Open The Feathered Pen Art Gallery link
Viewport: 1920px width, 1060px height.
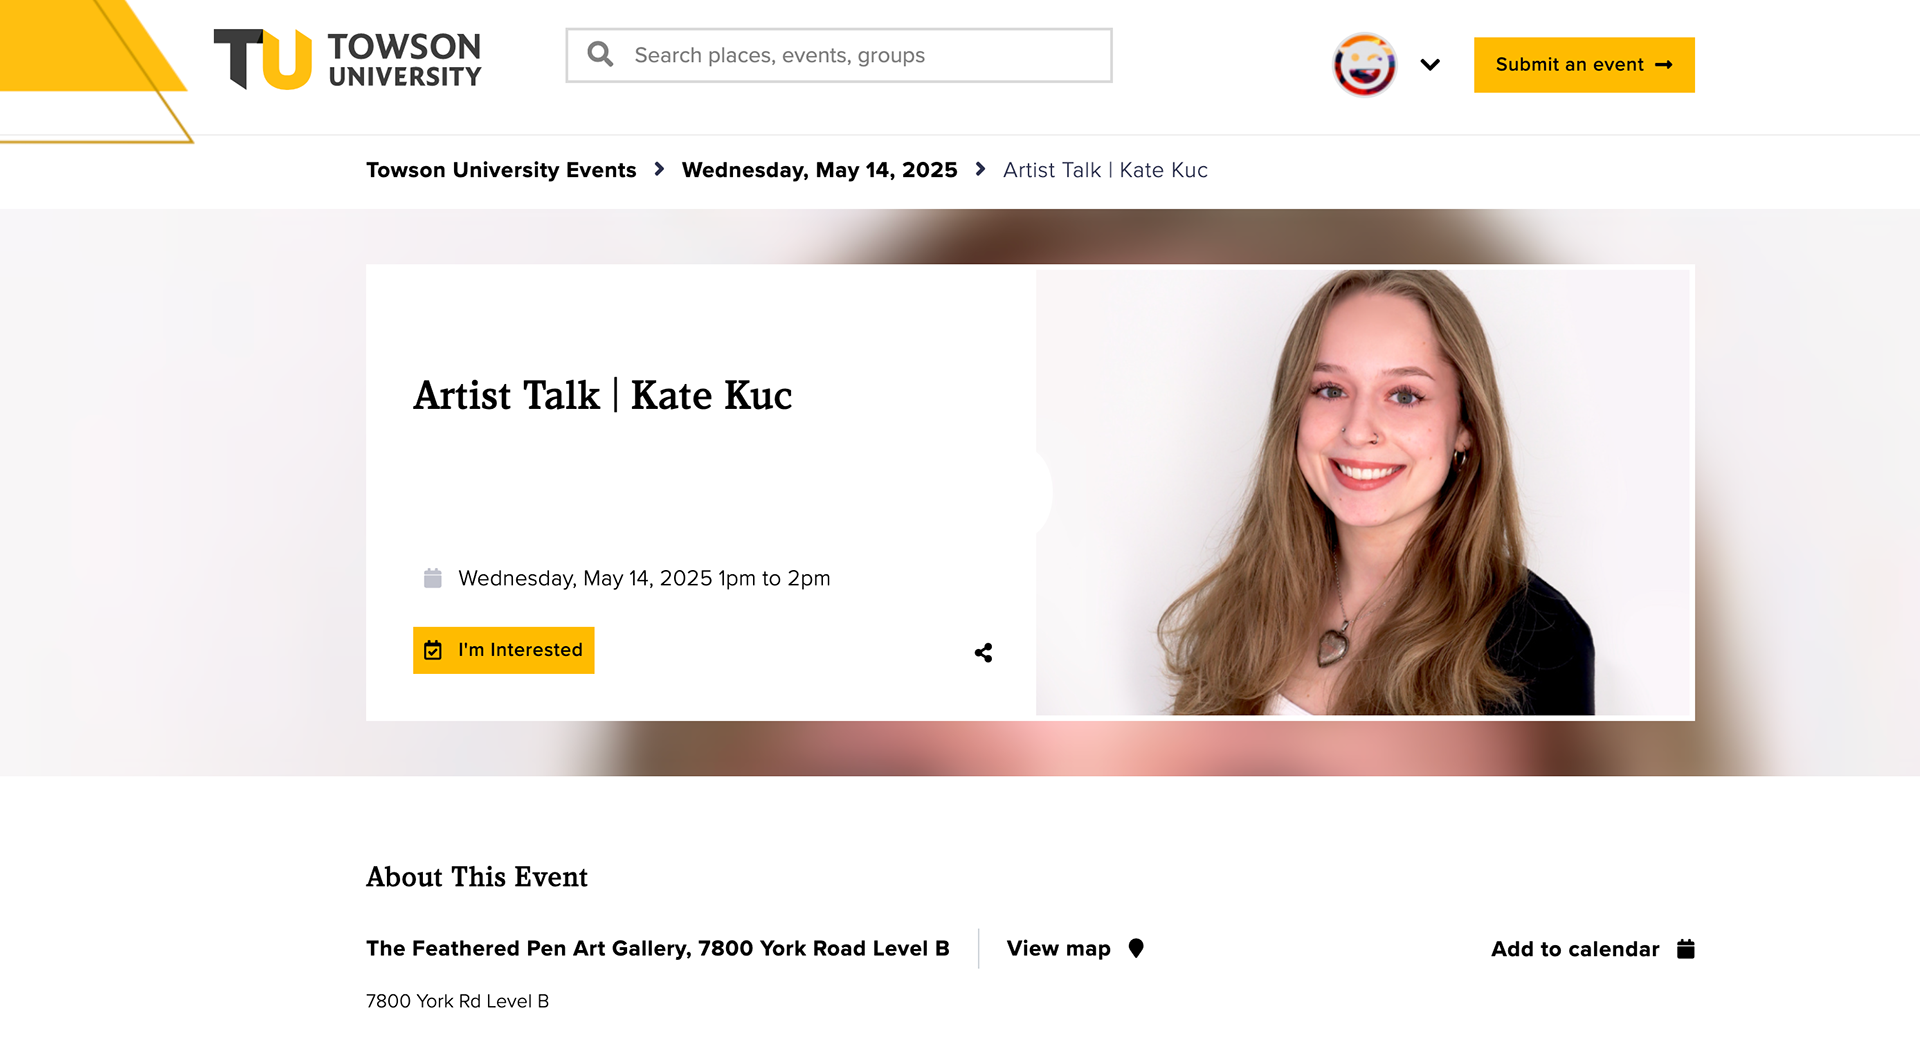[657, 948]
